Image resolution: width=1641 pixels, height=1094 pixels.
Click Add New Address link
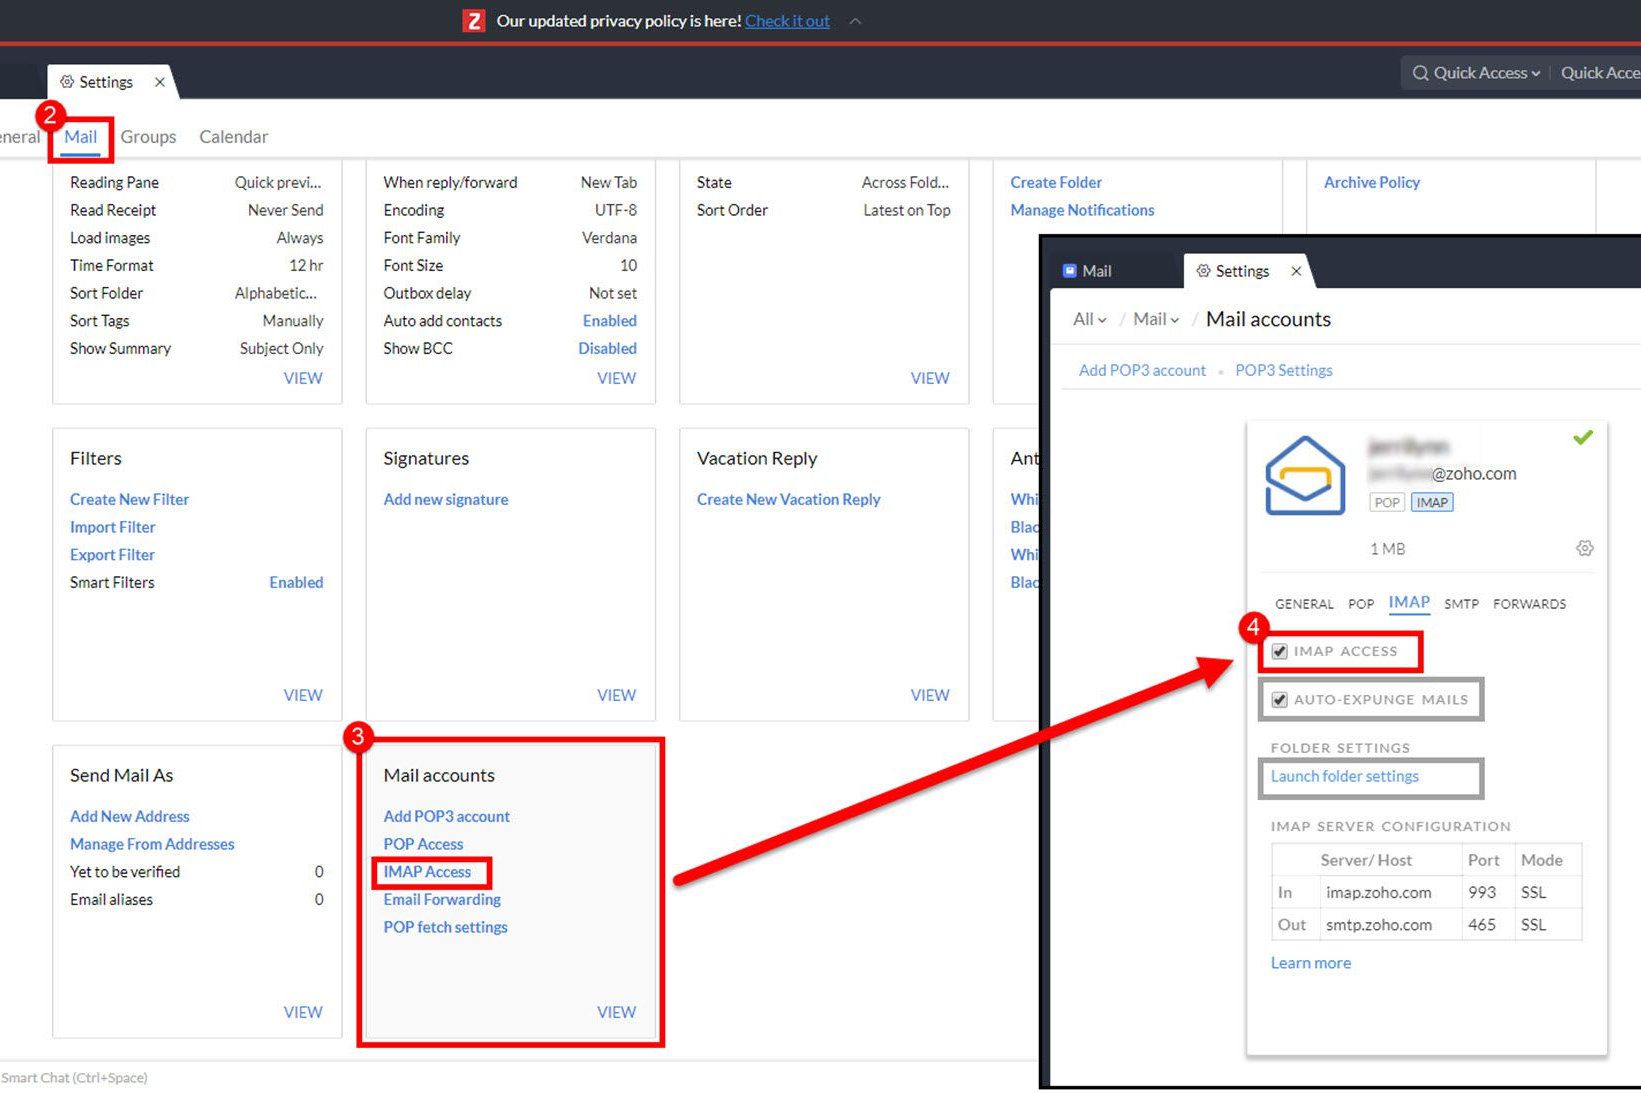(129, 816)
